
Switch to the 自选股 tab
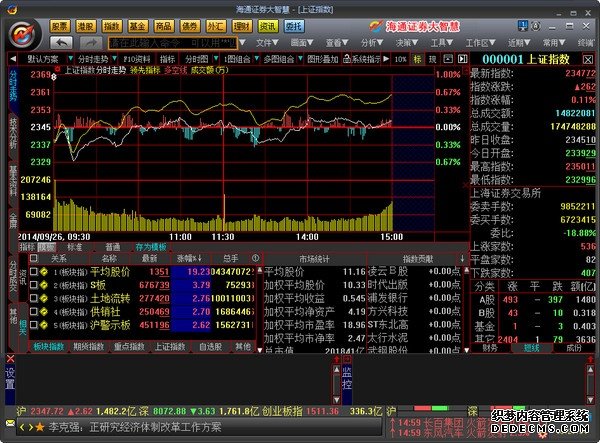click(210, 347)
